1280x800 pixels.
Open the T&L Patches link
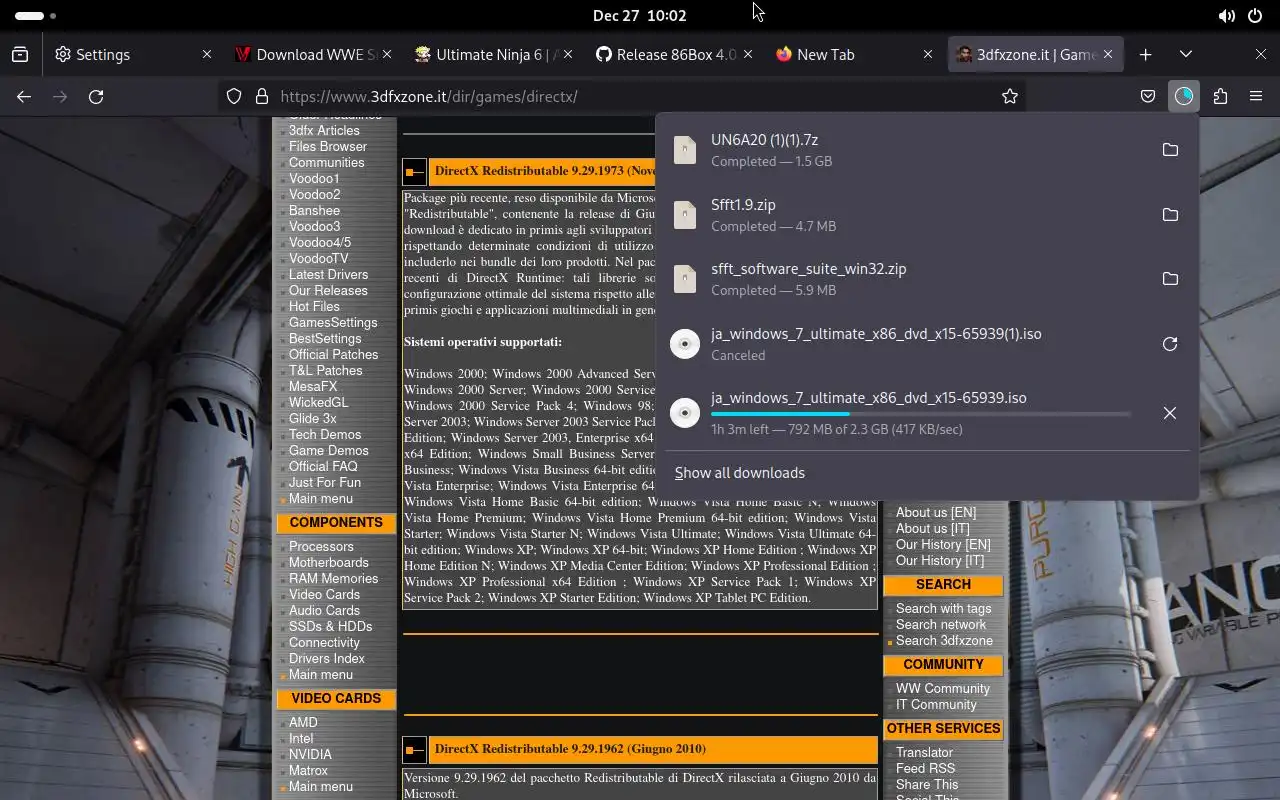coord(325,371)
